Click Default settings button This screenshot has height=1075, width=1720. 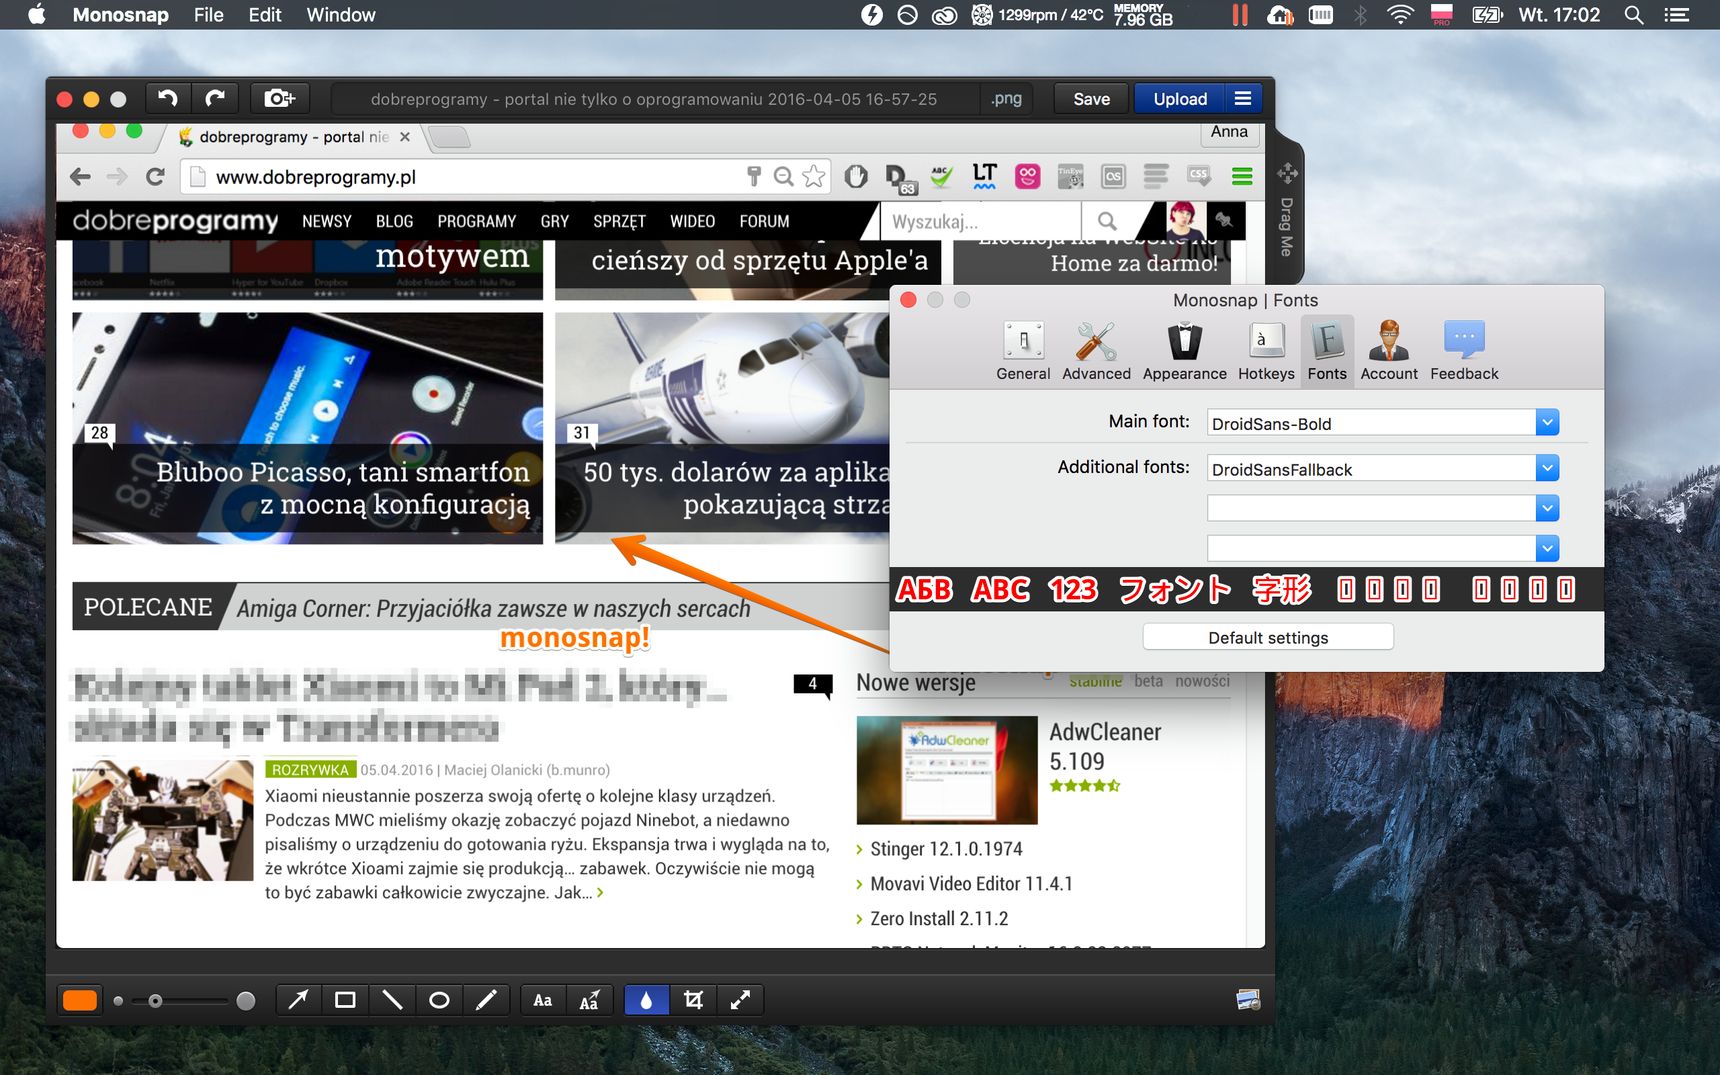(x=1268, y=637)
